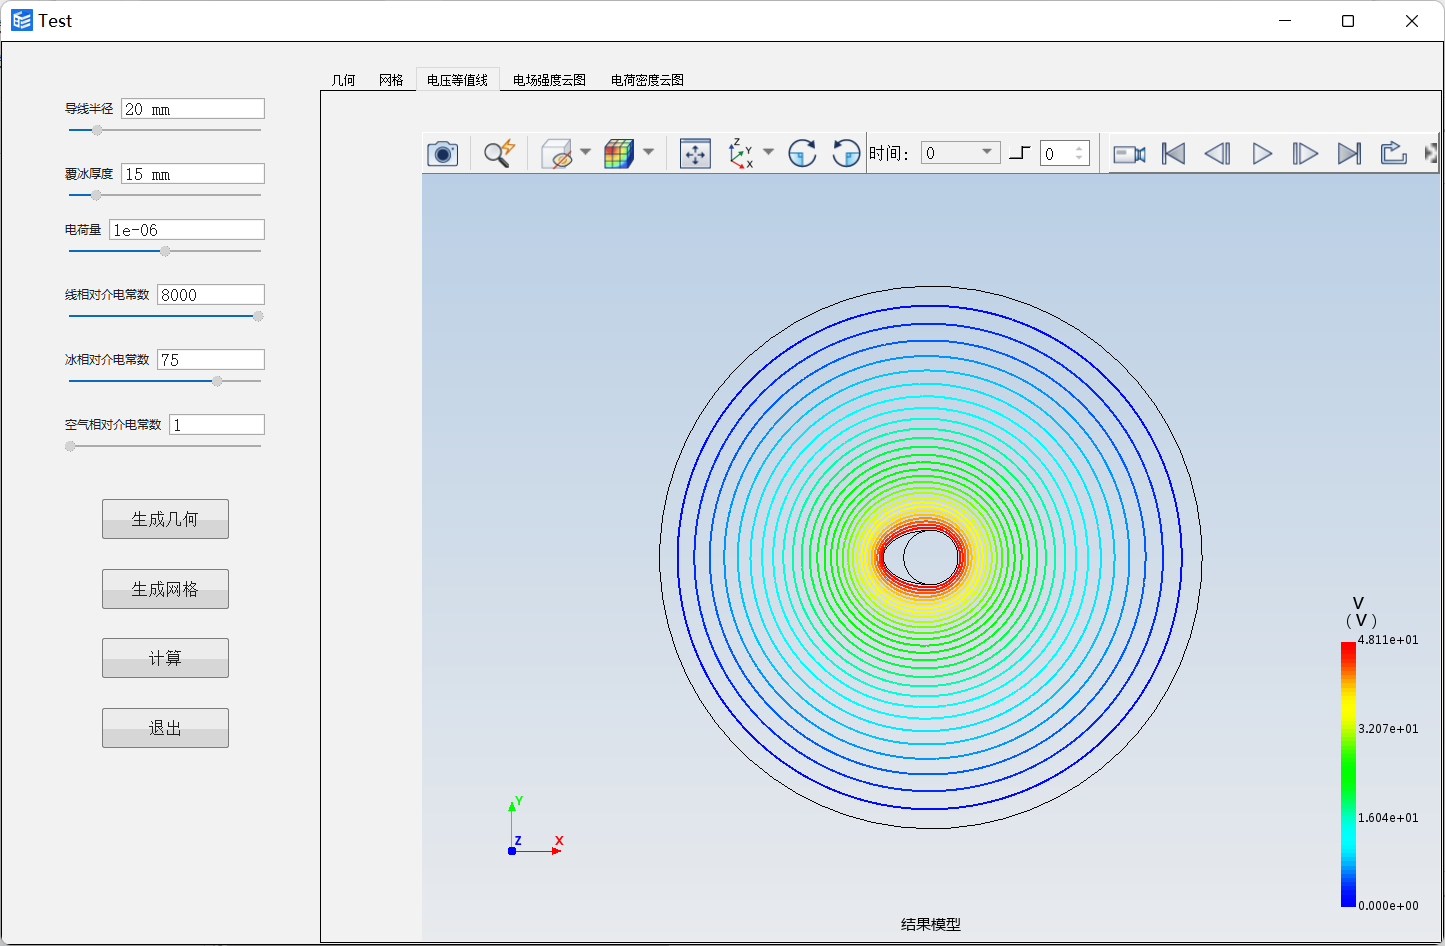Expand the axes orientation dropdown arrow
Image resolution: width=1445 pixels, height=946 pixels.
pyautogui.click(x=768, y=153)
